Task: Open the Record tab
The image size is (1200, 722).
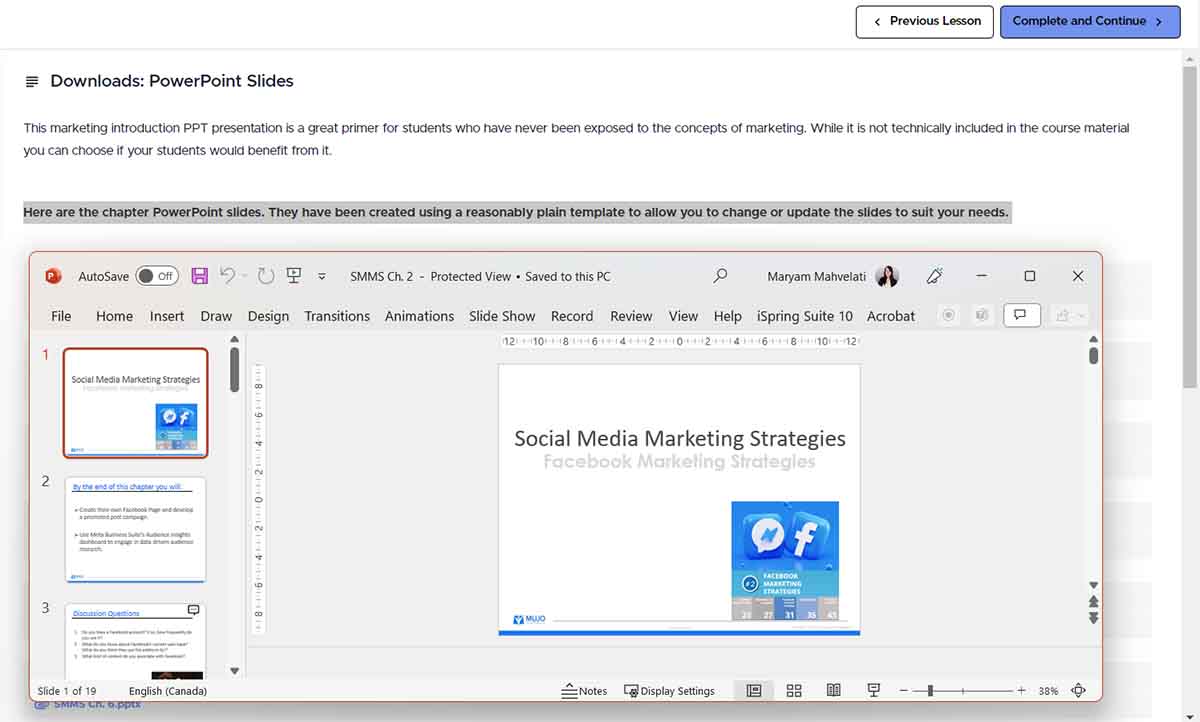Action: coord(572,316)
